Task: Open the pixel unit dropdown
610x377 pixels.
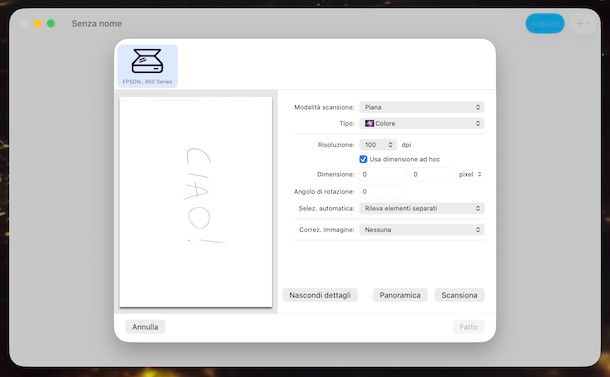Action: 470,174
